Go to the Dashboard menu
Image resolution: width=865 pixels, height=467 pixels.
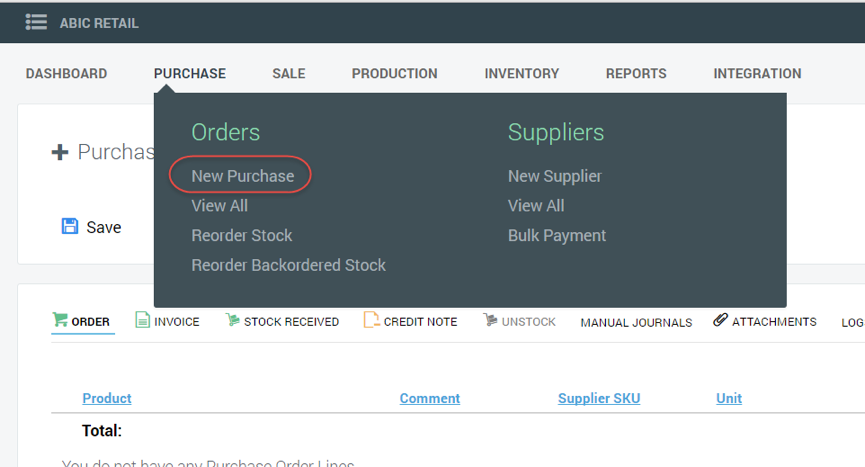click(x=66, y=73)
